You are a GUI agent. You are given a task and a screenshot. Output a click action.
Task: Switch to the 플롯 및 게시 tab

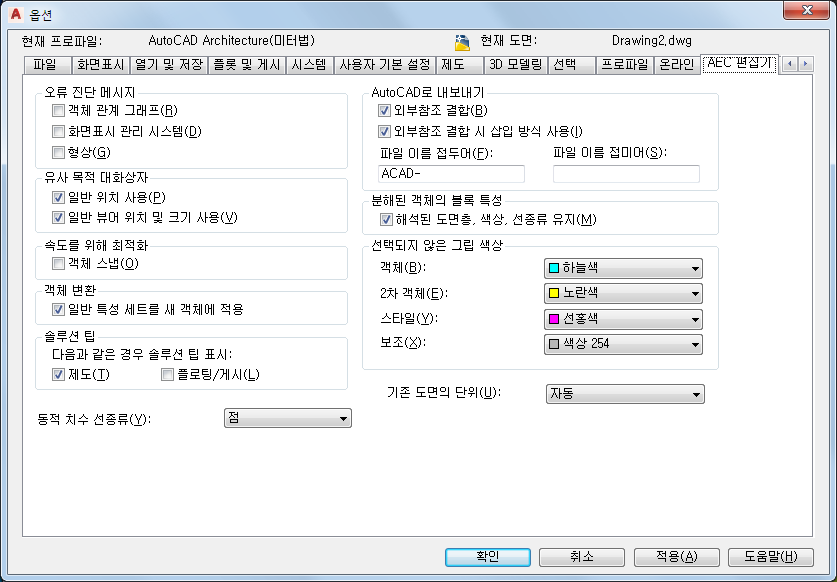pos(247,65)
